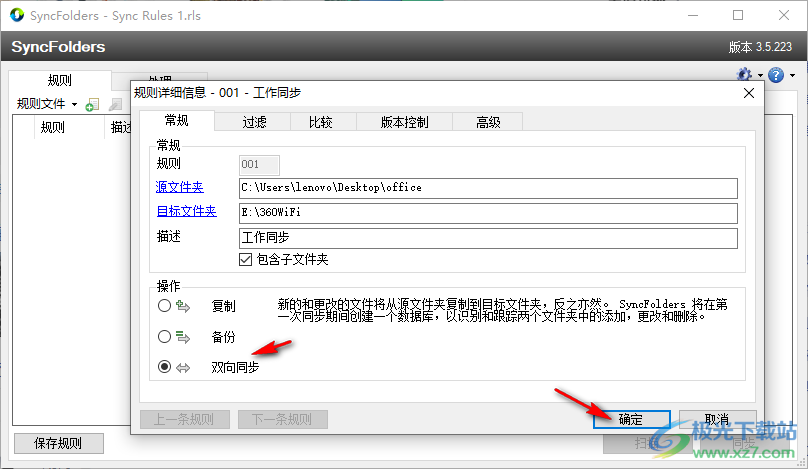Viewport: 808px width, 469px height.
Task: Expand the 规则文件 dropdown menu
Action: (47, 104)
